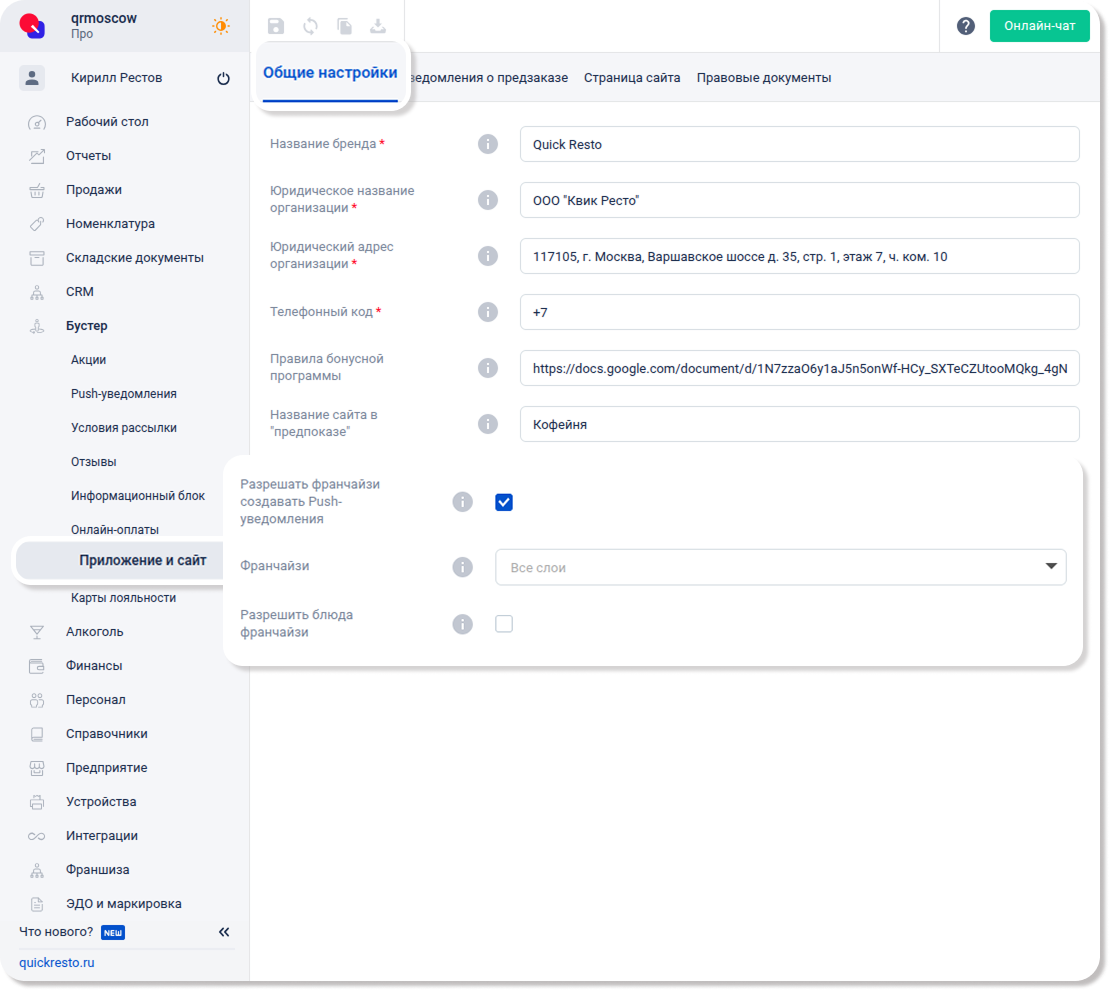The image size is (1109, 990).
Task: Click the power logout icon
Action: 223,79
